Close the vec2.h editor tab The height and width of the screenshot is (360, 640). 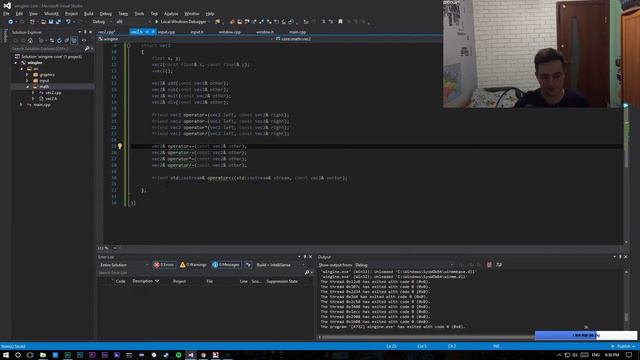click(153, 32)
